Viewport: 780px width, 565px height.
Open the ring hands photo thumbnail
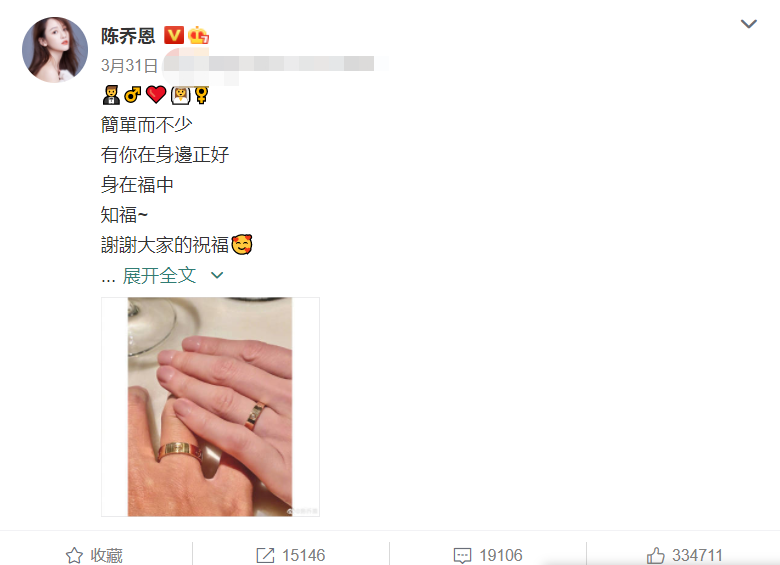210,407
